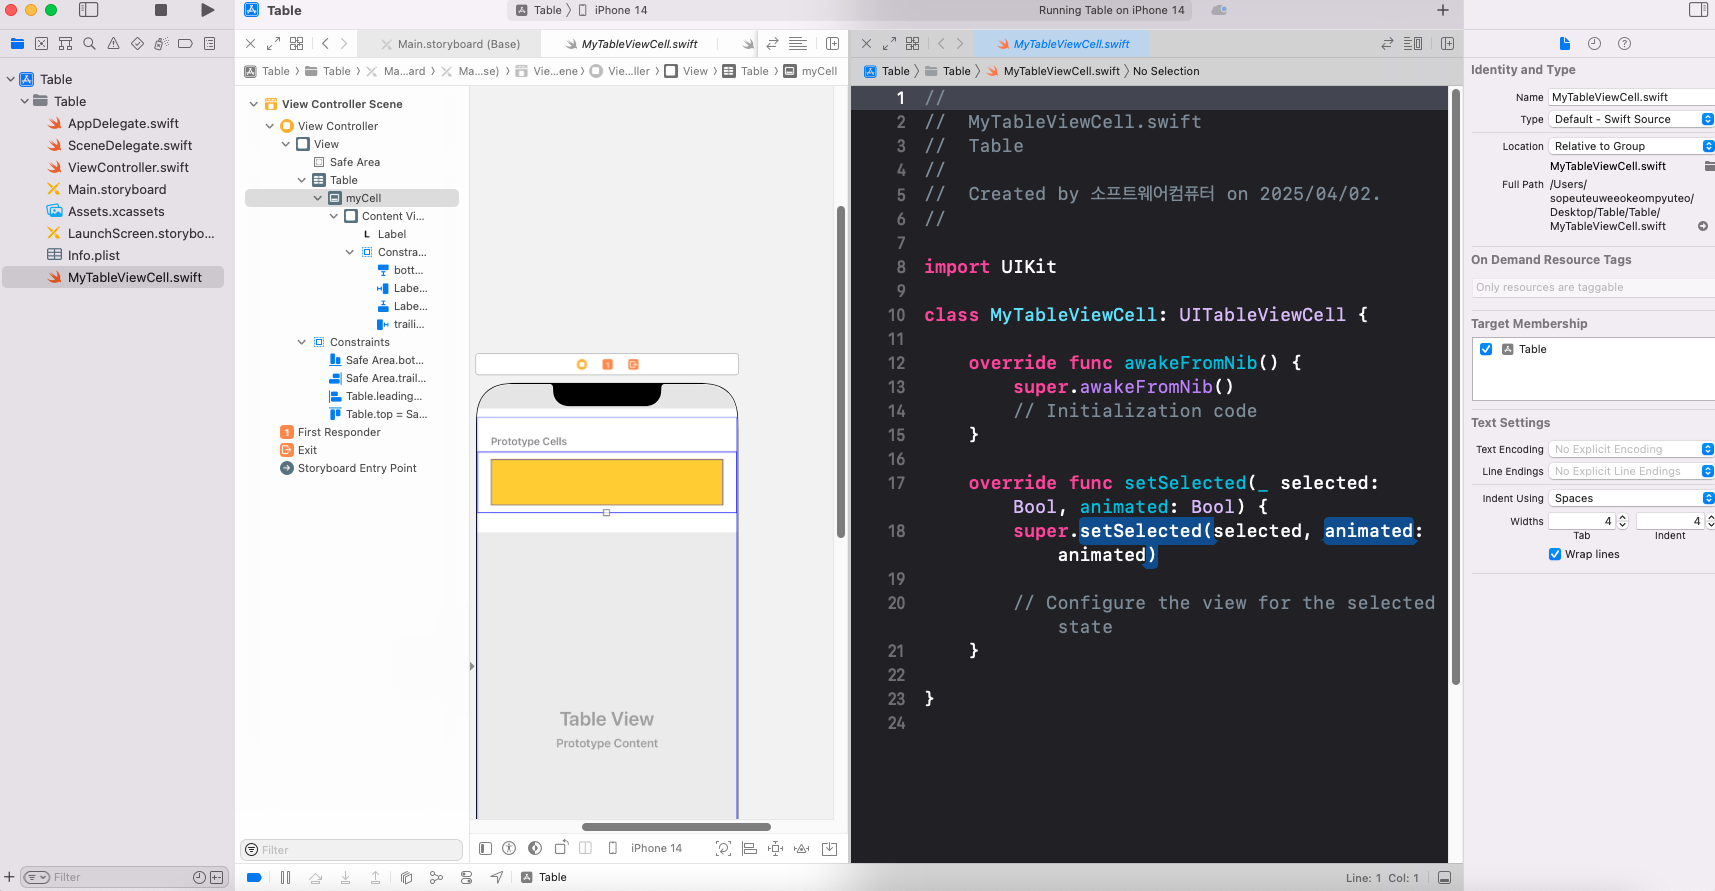The image size is (1715, 891).
Task: Collapse View Controller Scene in the outline
Action: [x=254, y=104]
